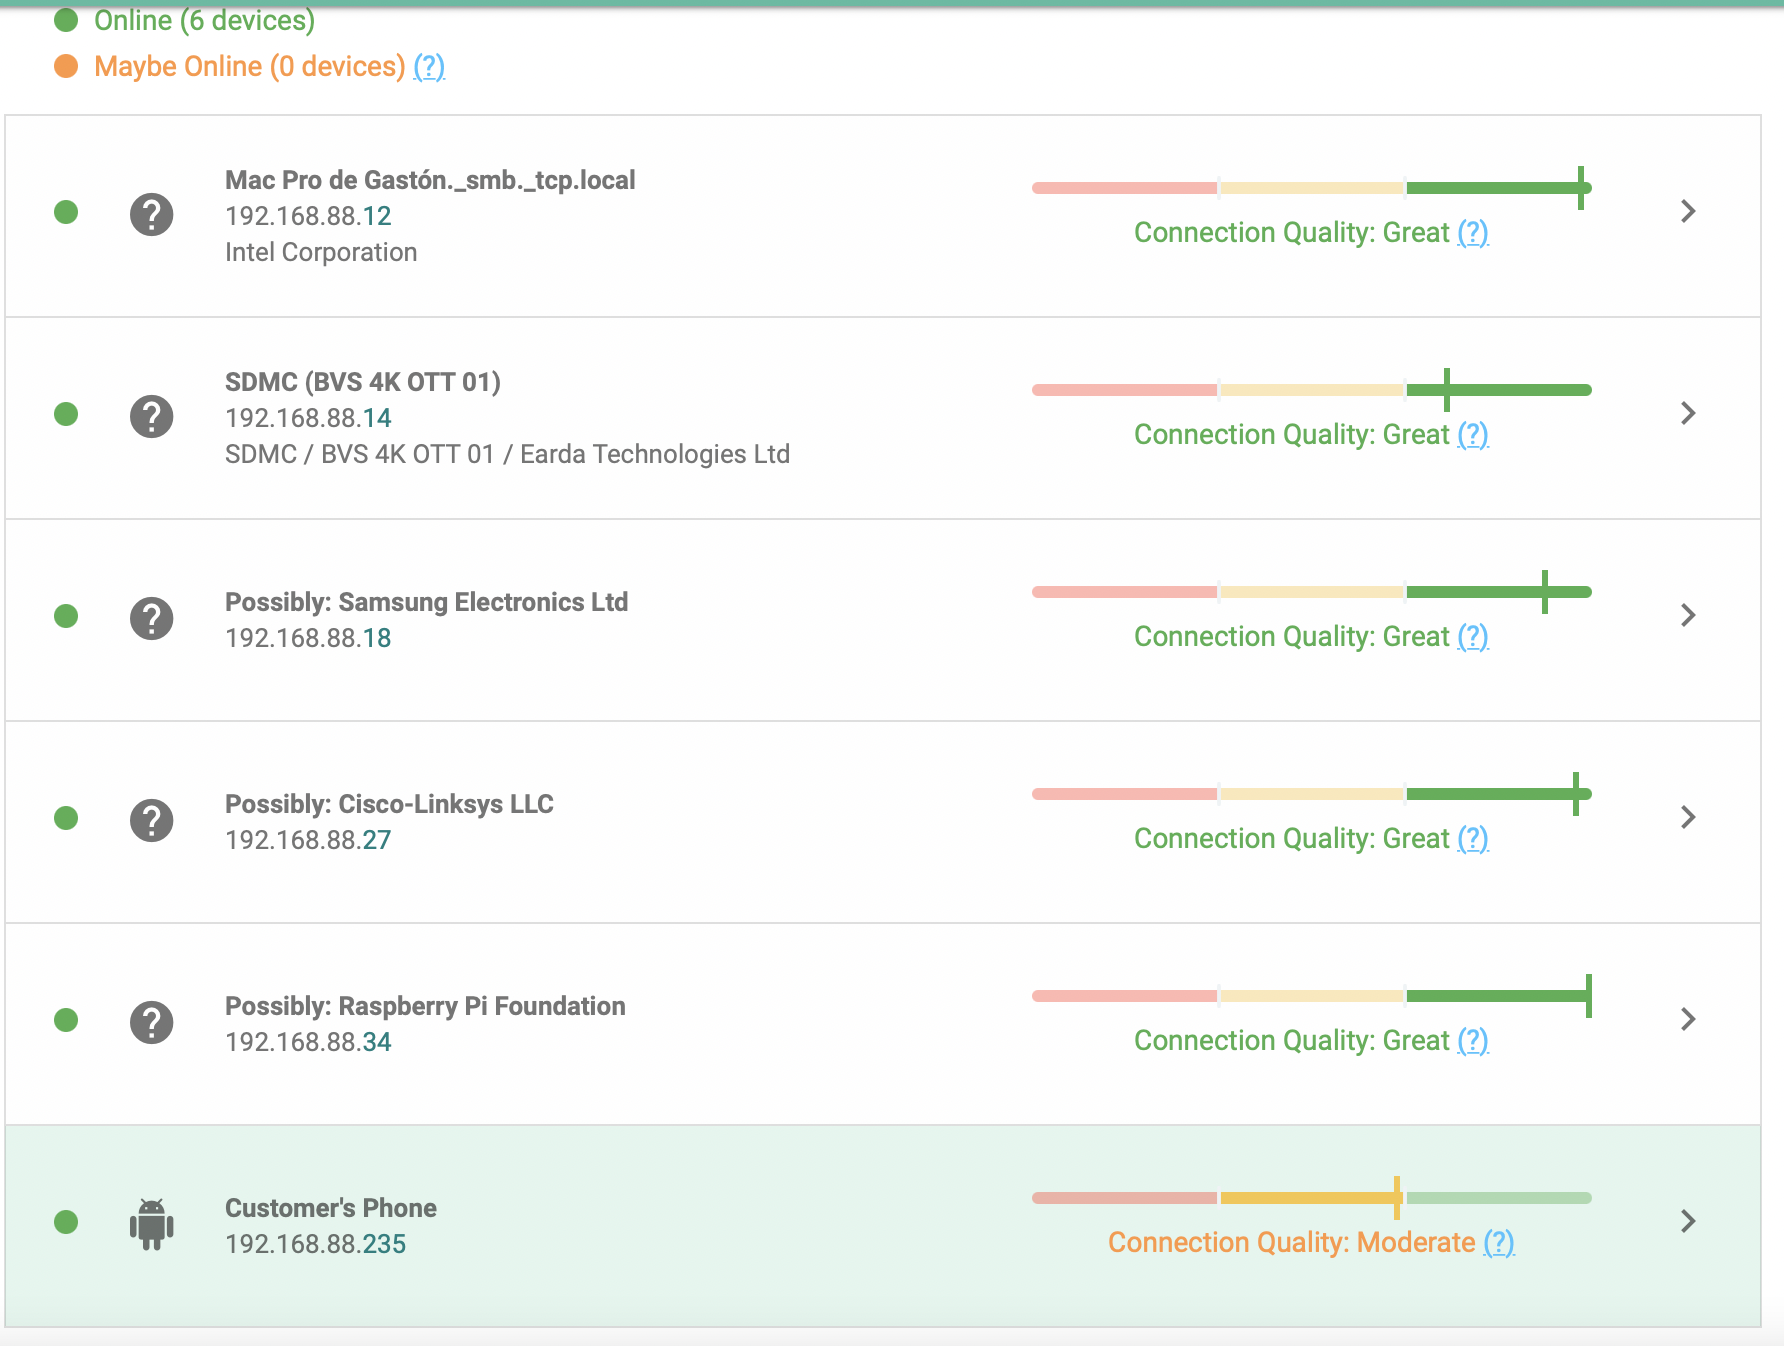Viewport: 1784px width, 1346px height.
Task: Select Possibly: Raspberry Pi Foundation name
Action: click(x=425, y=1006)
